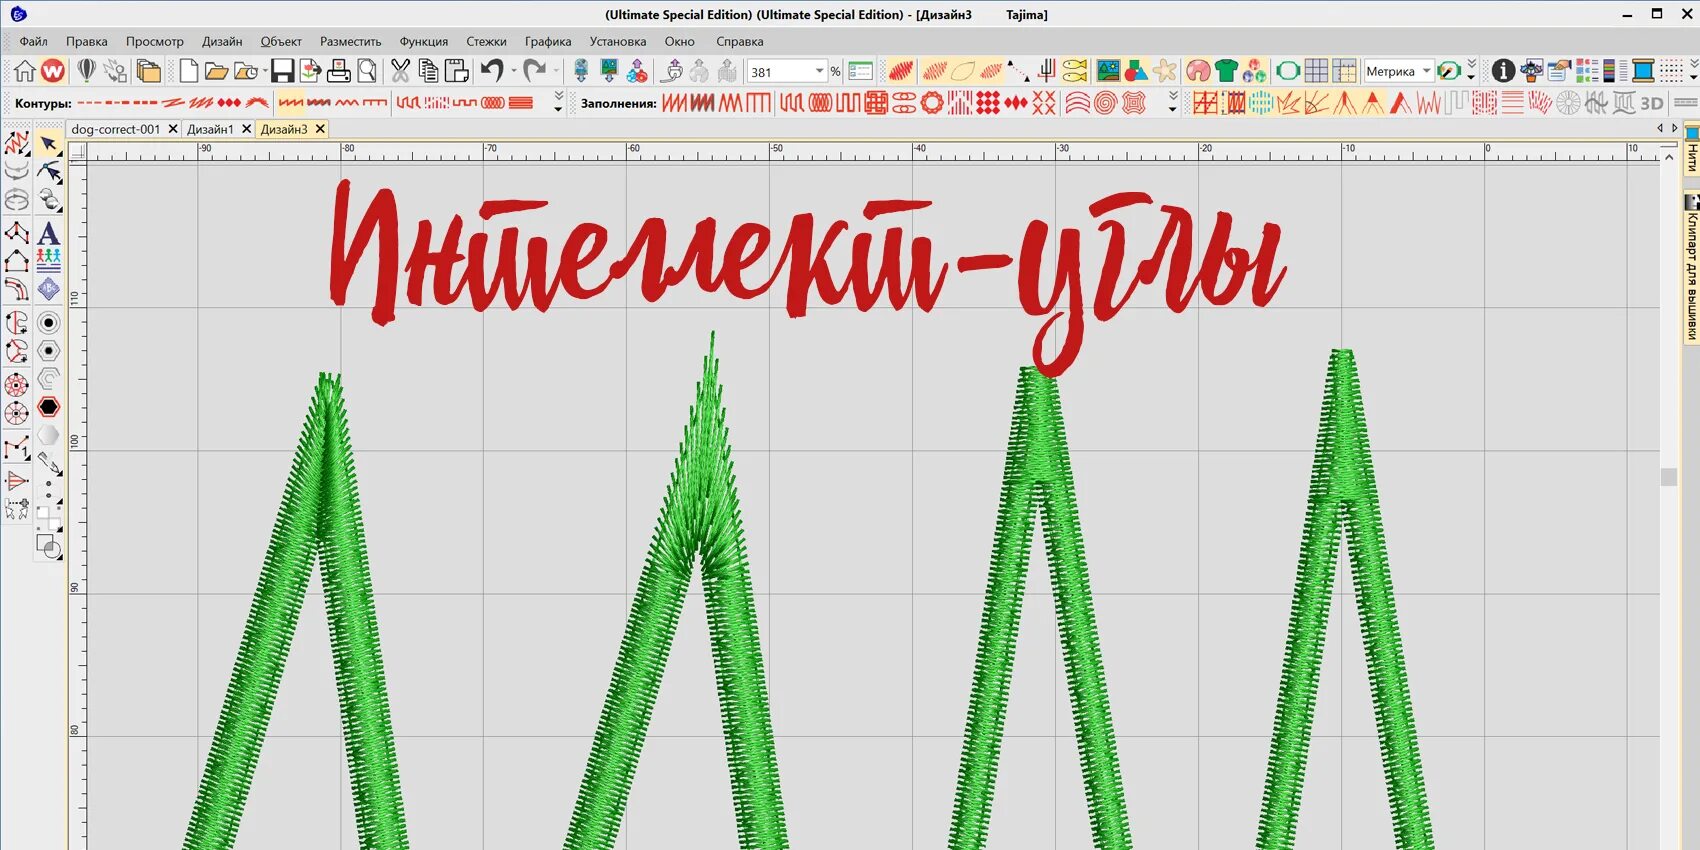
Task: Open the Установка menu
Action: point(617,41)
